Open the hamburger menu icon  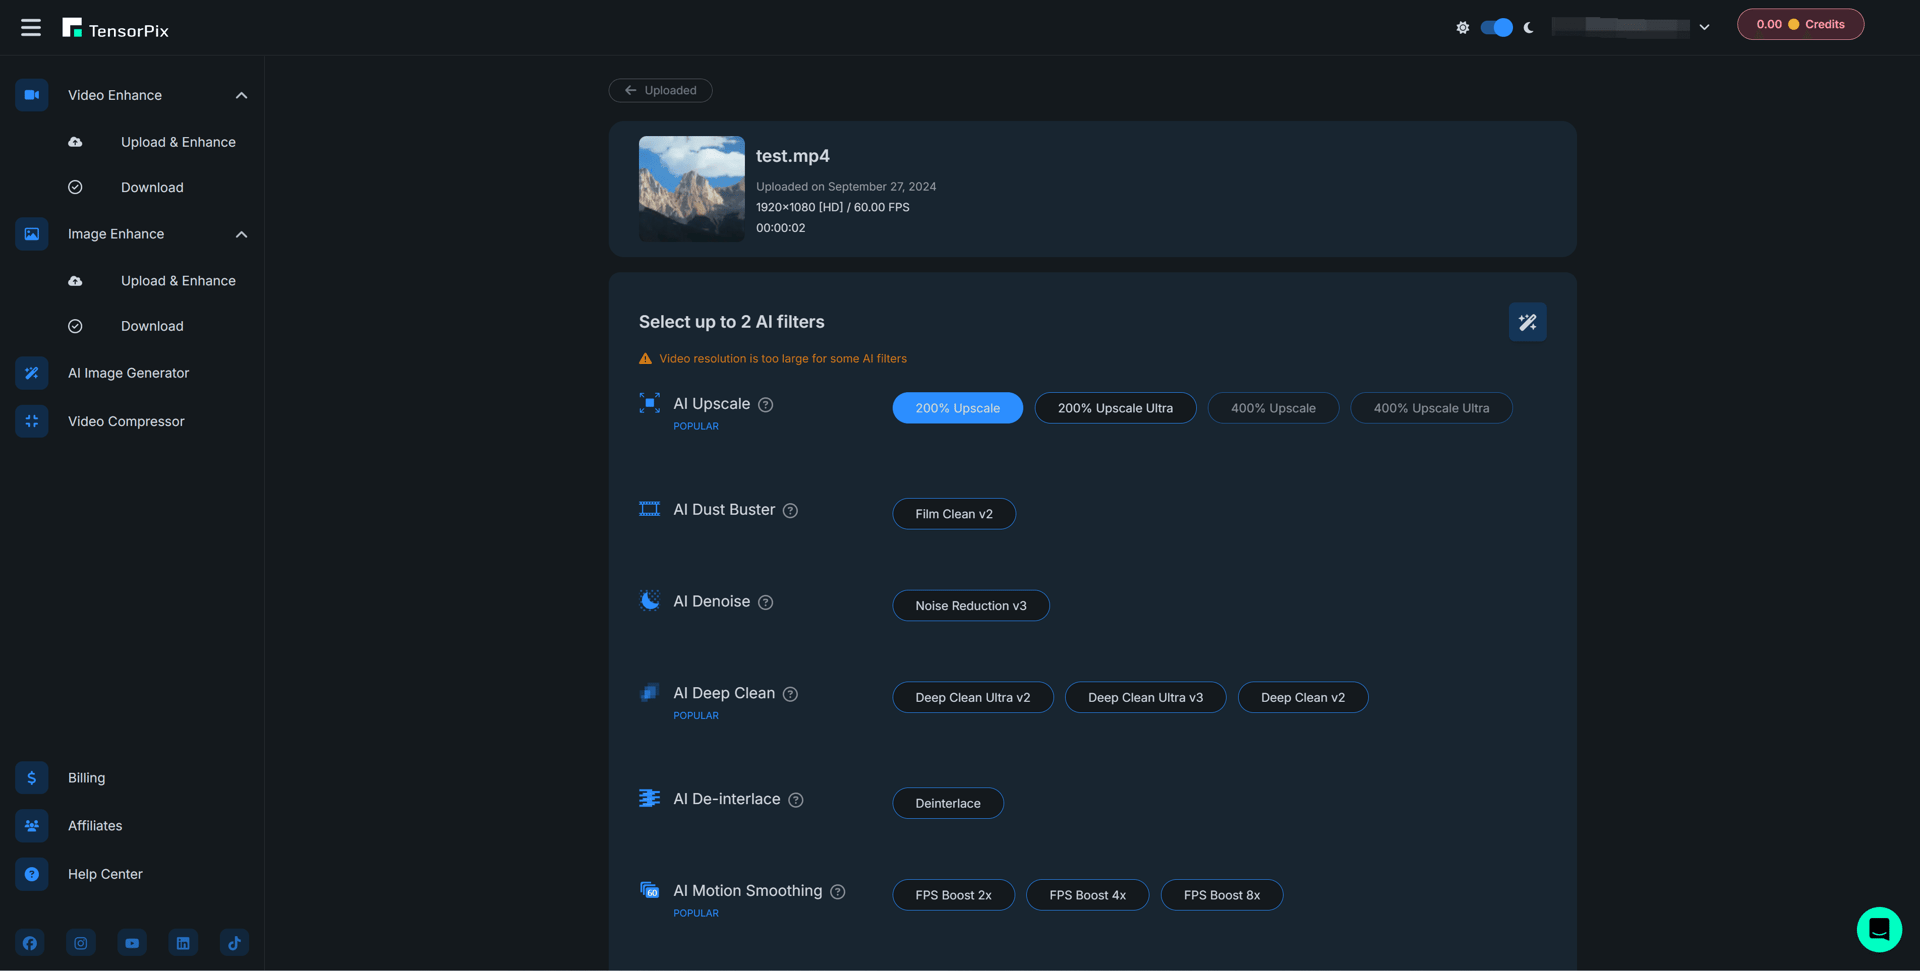click(31, 28)
